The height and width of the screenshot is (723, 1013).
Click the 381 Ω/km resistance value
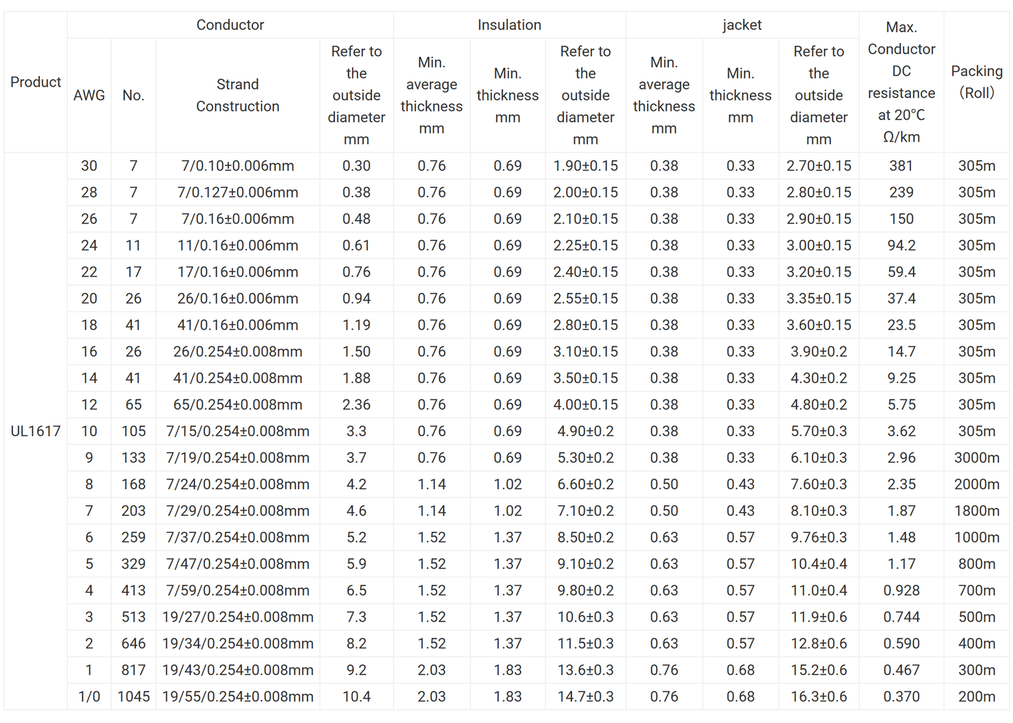901,166
